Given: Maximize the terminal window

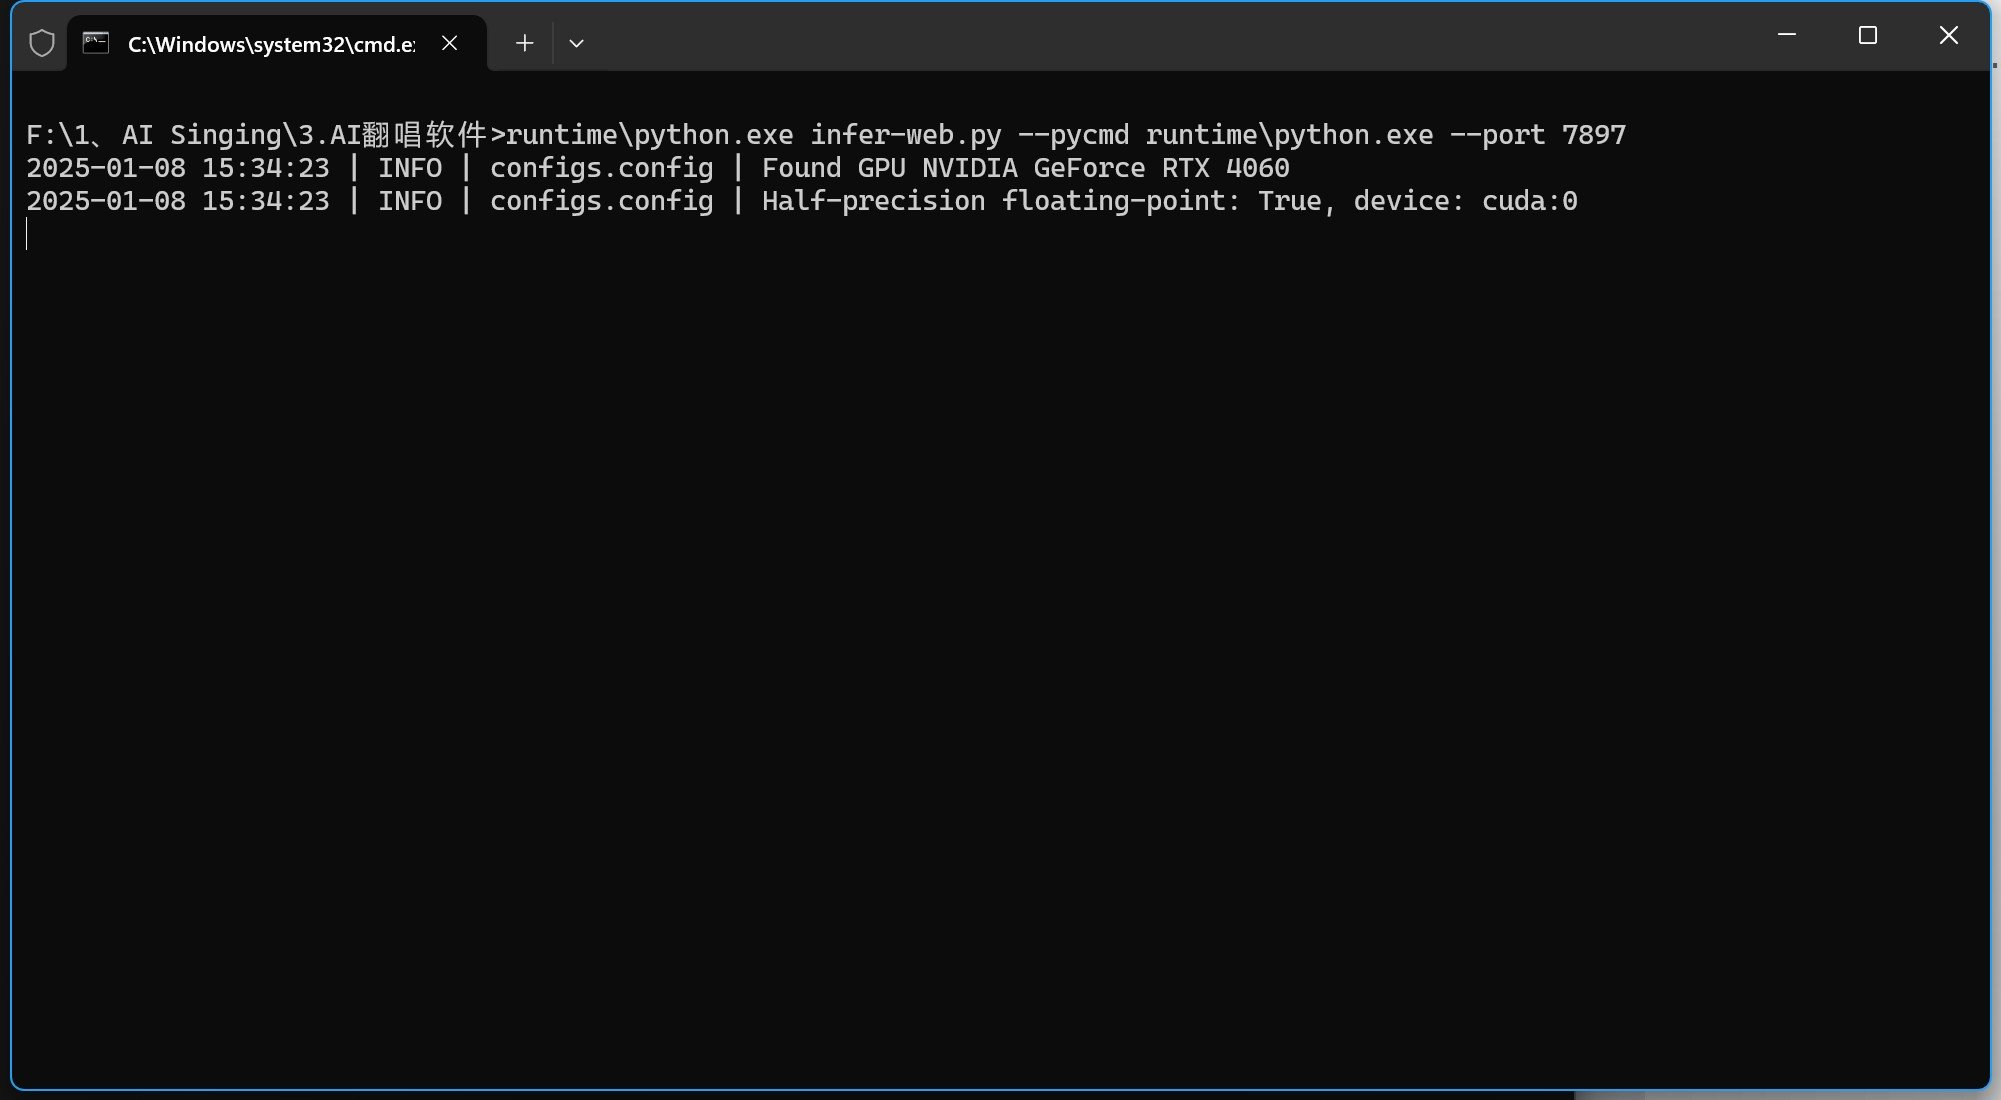Looking at the screenshot, I should (x=1867, y=35).
